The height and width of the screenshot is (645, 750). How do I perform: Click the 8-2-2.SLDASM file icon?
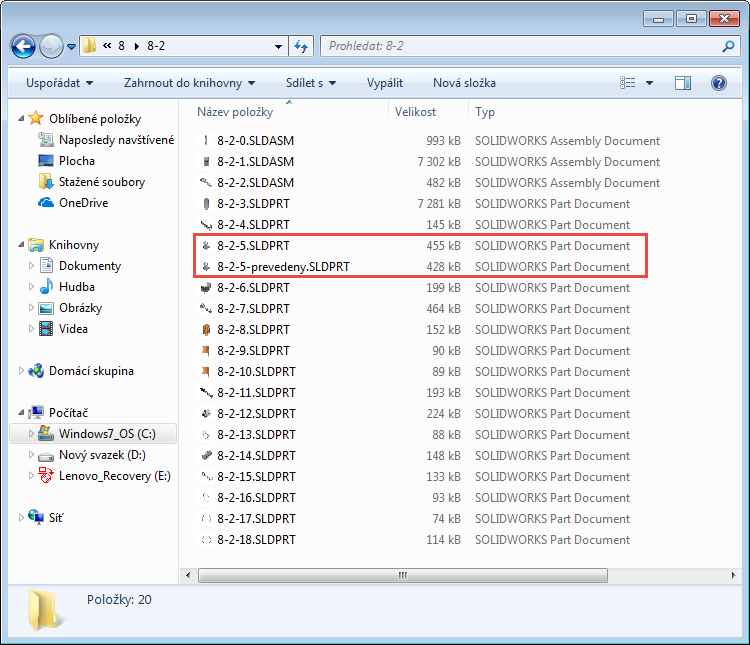(x=206, y=183)
